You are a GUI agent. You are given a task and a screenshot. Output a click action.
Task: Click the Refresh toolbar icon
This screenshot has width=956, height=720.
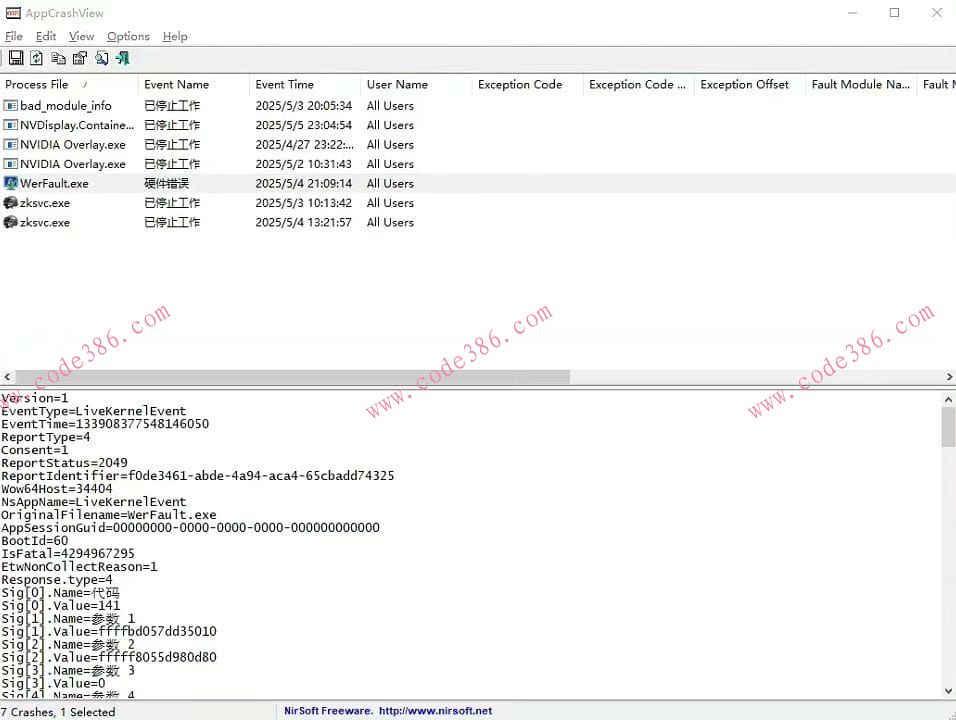pos(37,58)
